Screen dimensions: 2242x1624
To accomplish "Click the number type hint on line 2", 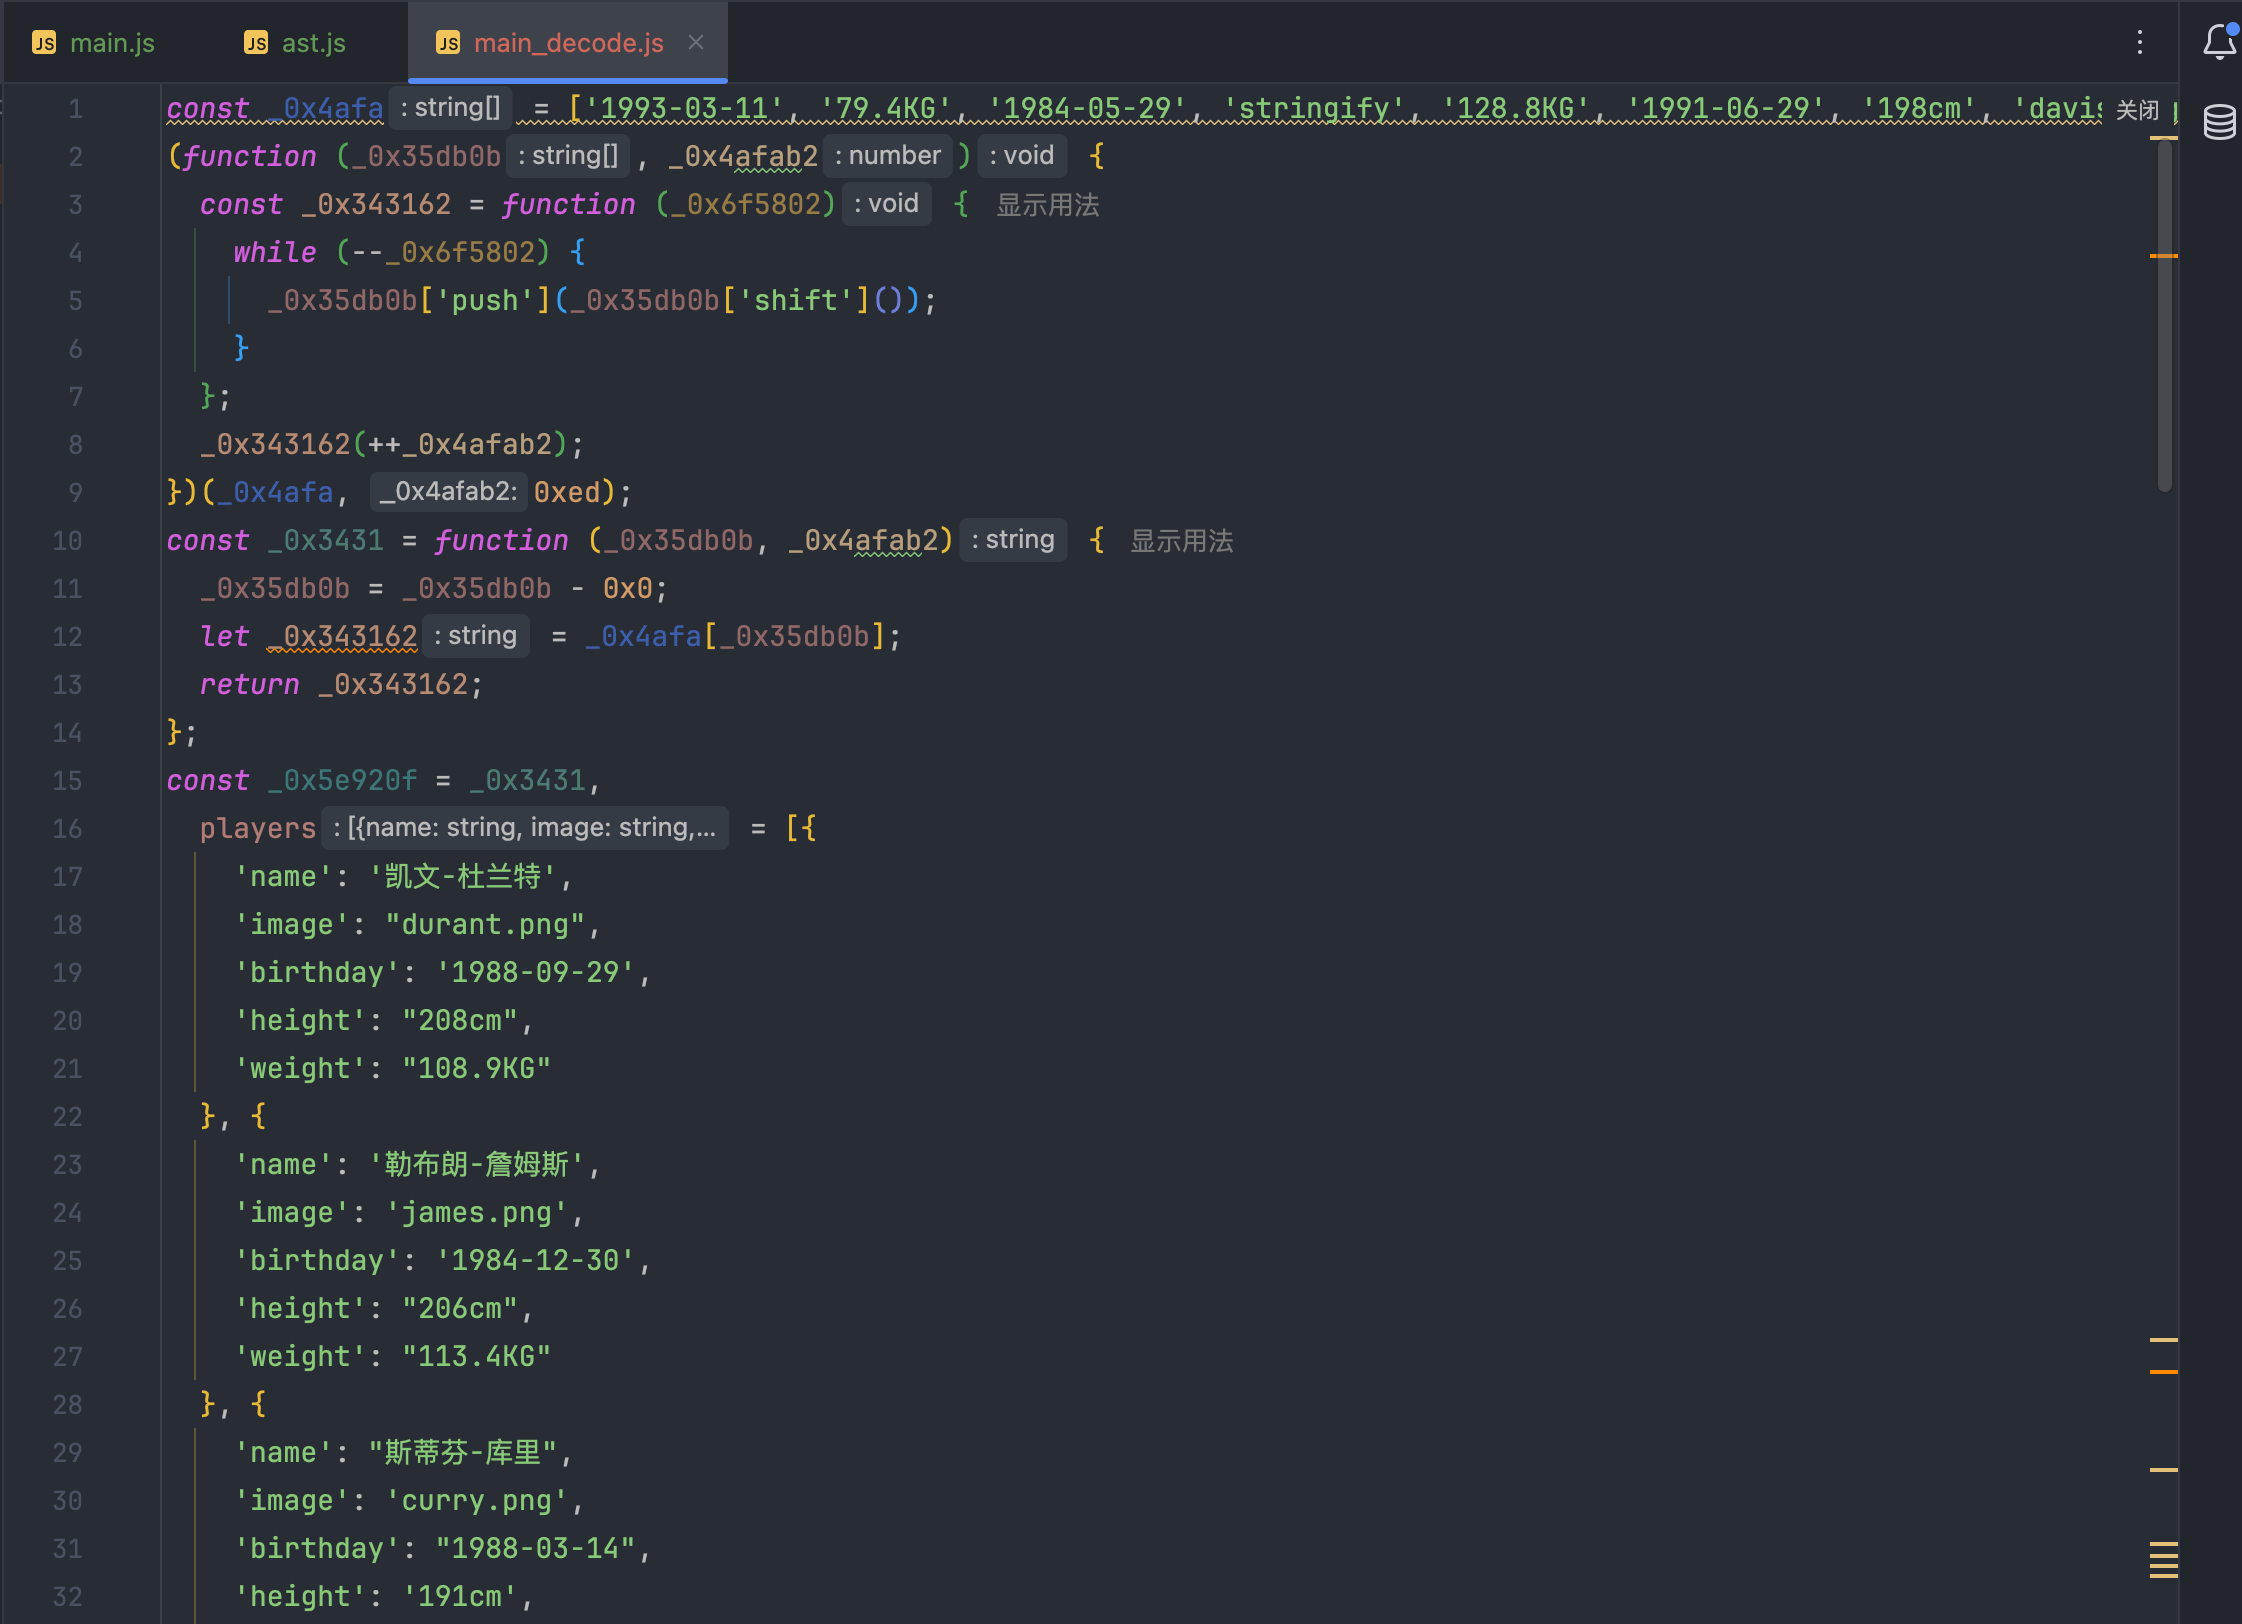I will [x=887, y=156].
